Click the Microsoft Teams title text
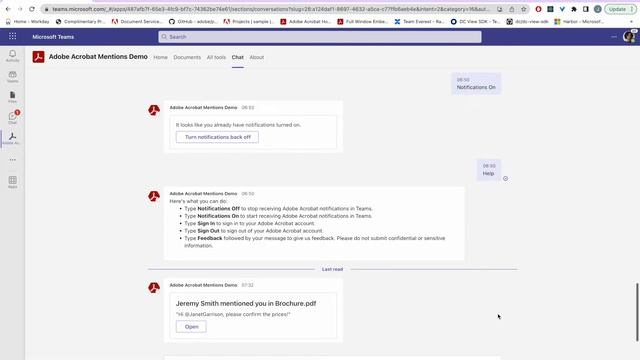This screenshot has height=360, width=640. coord(53,37)
